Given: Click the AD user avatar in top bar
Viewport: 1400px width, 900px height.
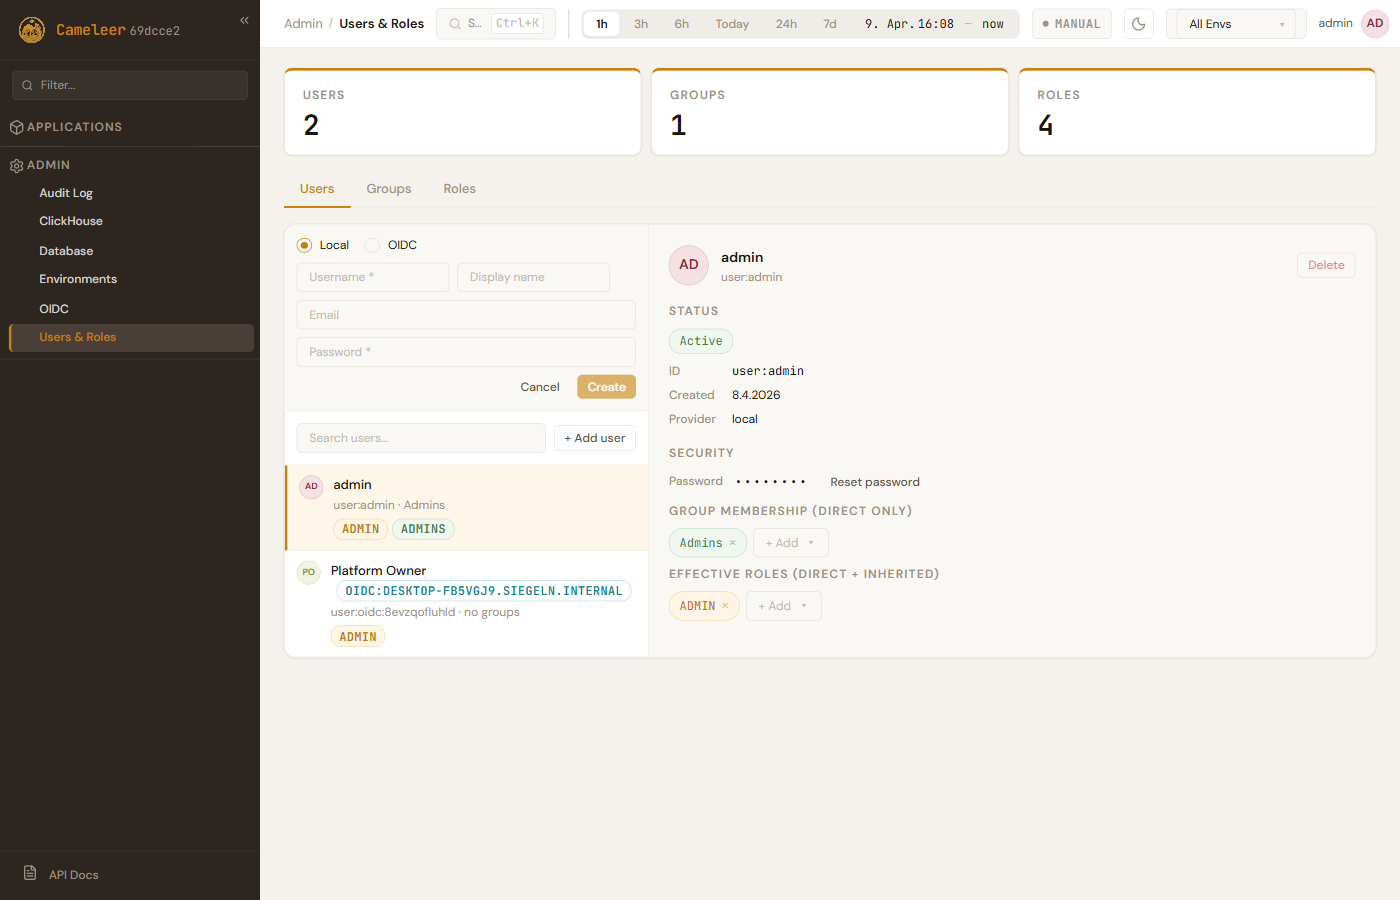Looking at the screenshot, I should coord(1375,24).
